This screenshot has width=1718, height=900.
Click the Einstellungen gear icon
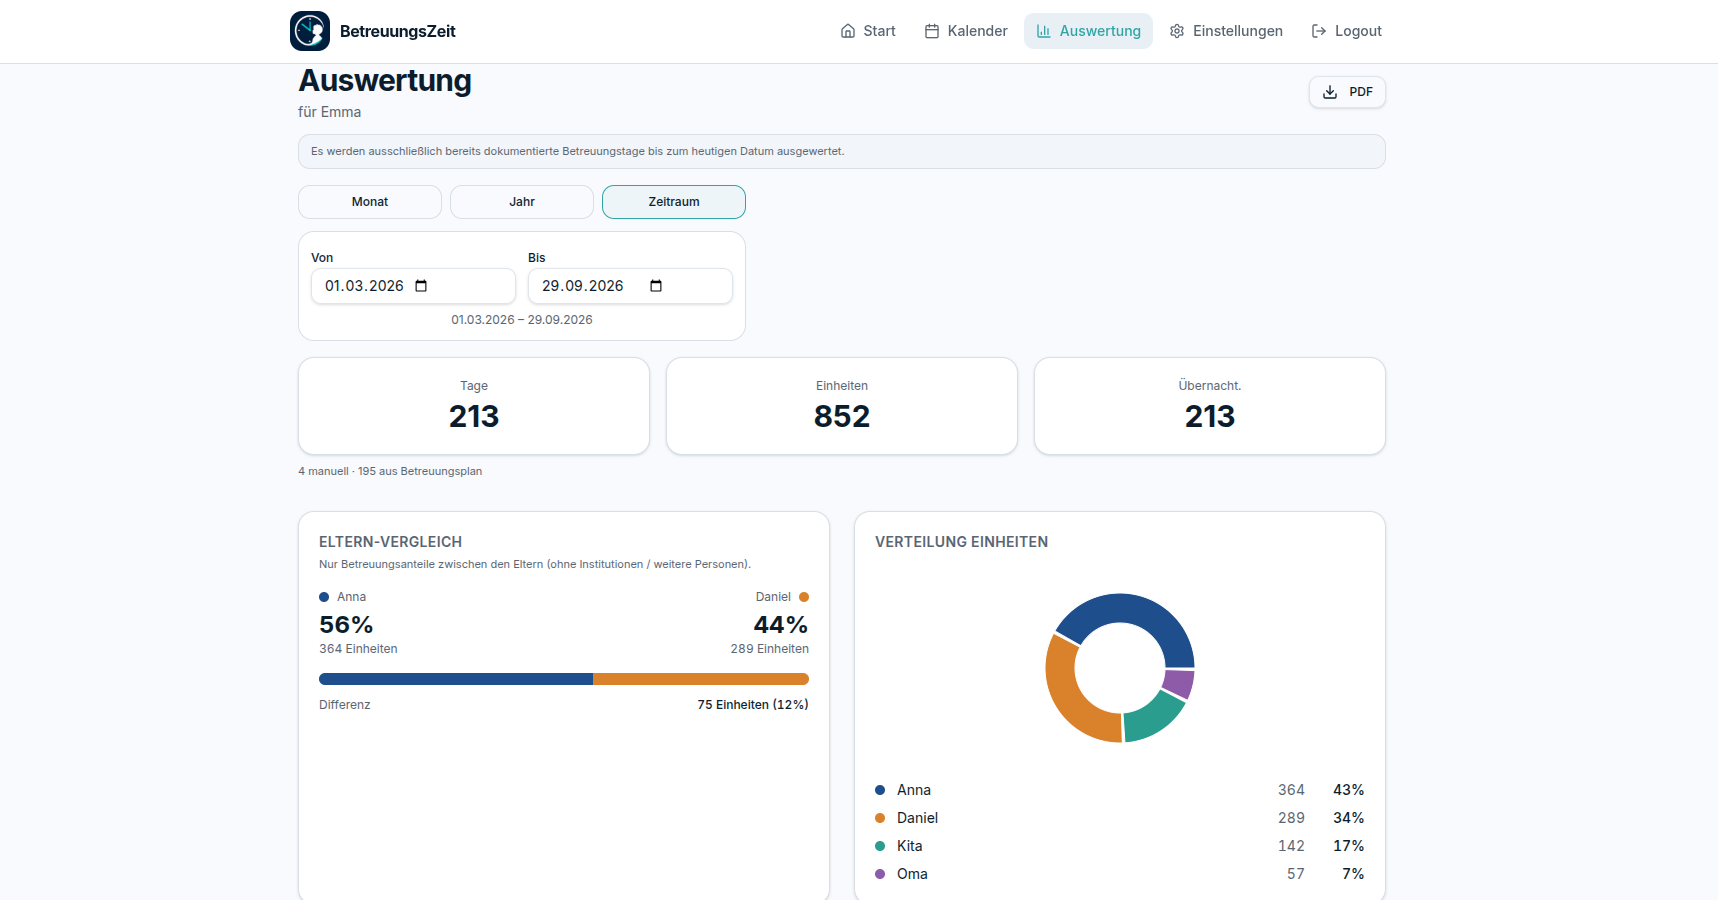tap(1177, 31)
